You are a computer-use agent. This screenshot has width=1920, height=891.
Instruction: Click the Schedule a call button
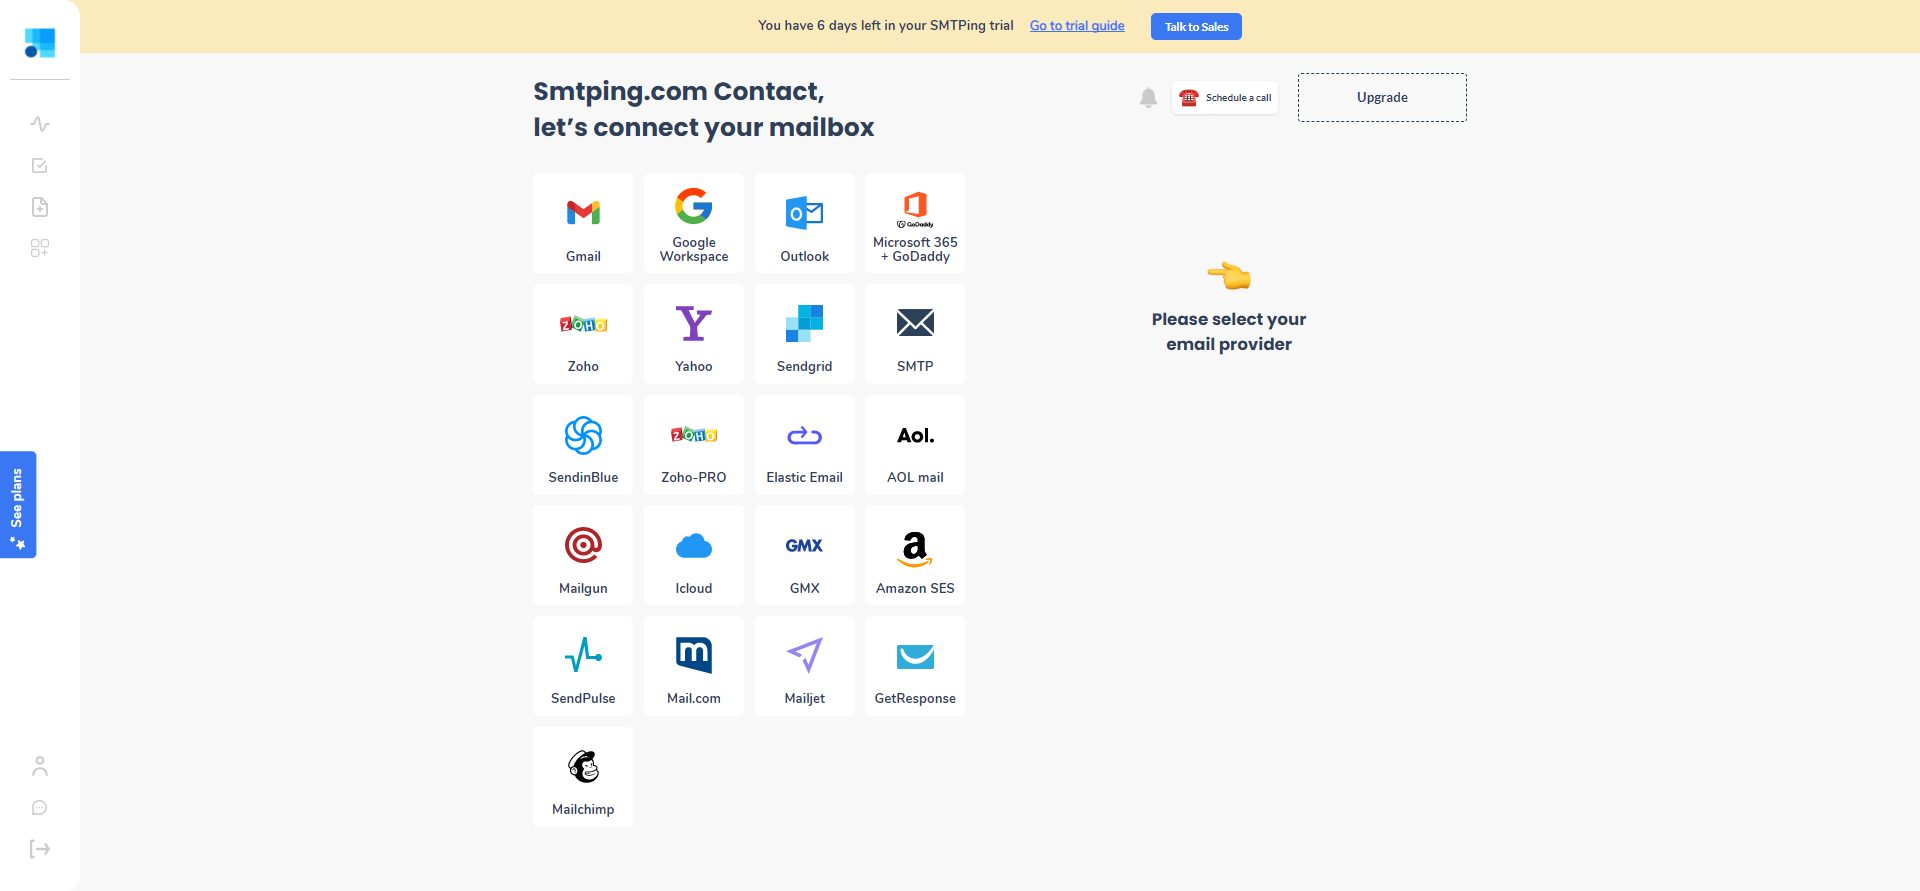coord(1225,98)
